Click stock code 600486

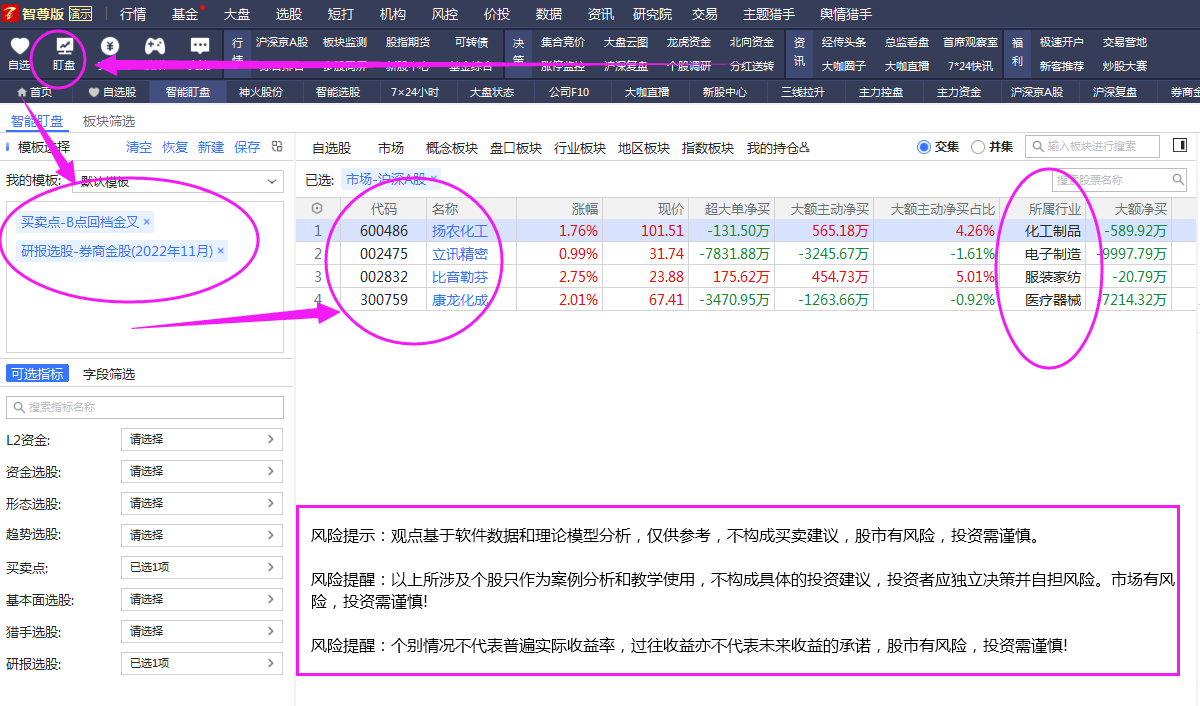point(384,231)
